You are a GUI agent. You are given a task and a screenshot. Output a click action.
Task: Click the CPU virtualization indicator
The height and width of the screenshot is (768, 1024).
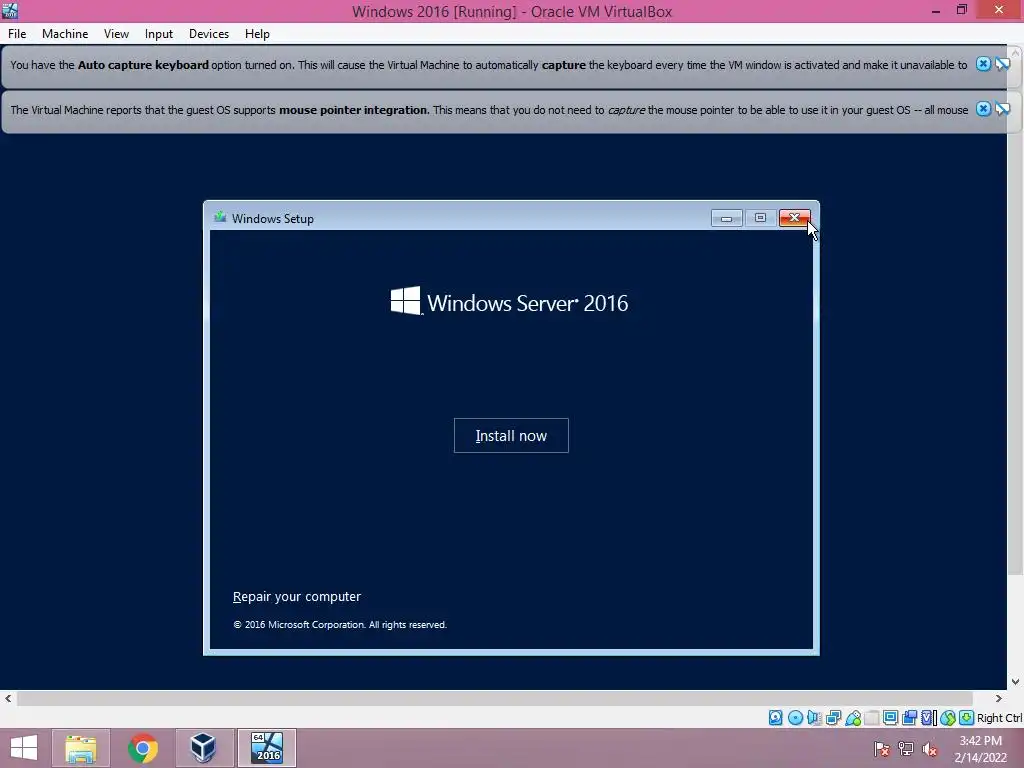click(928, 718)
